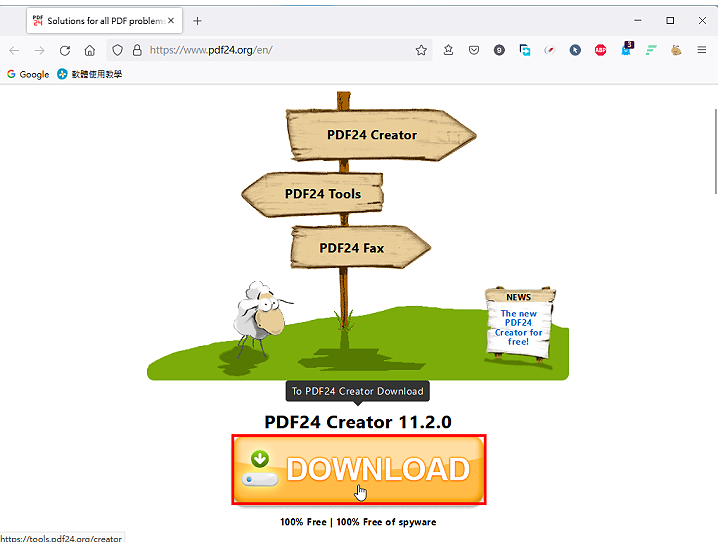Click the orange DOWNLOAD button
Viewport: 728px width, 542px height.
pyautogui.click(x=359, y=470)
